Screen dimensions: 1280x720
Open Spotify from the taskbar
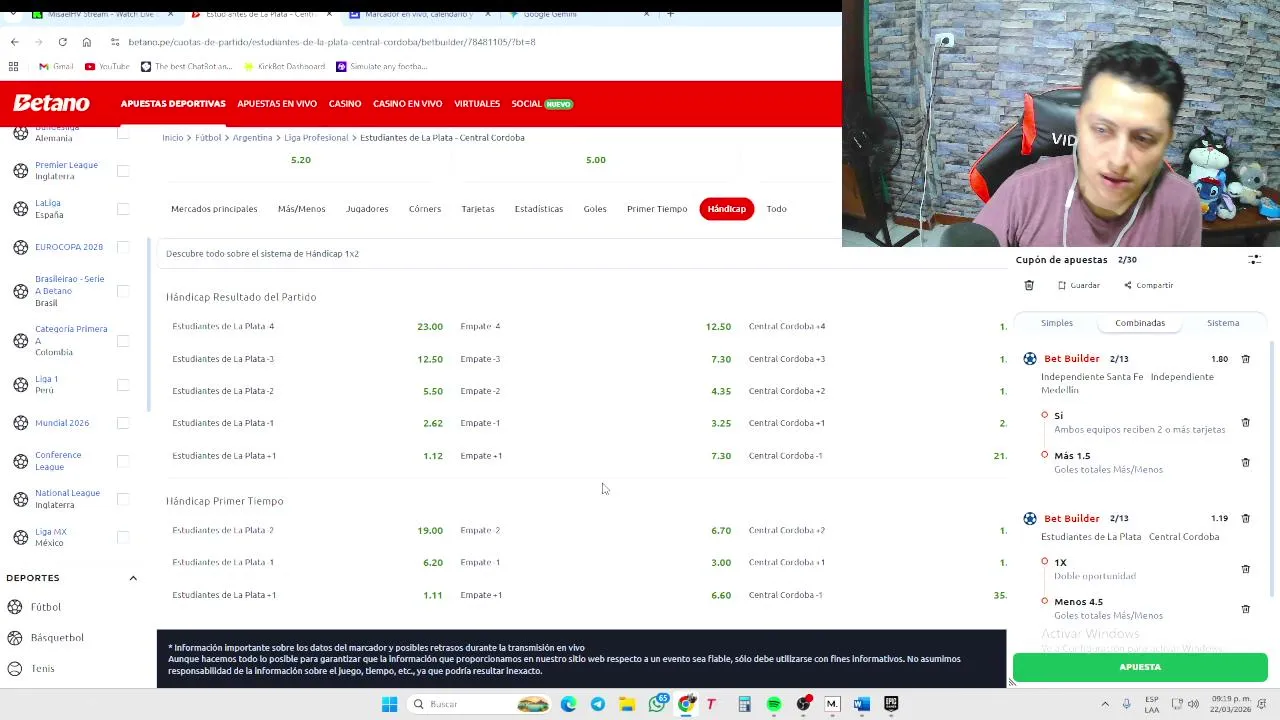click(x=774, y=704)
